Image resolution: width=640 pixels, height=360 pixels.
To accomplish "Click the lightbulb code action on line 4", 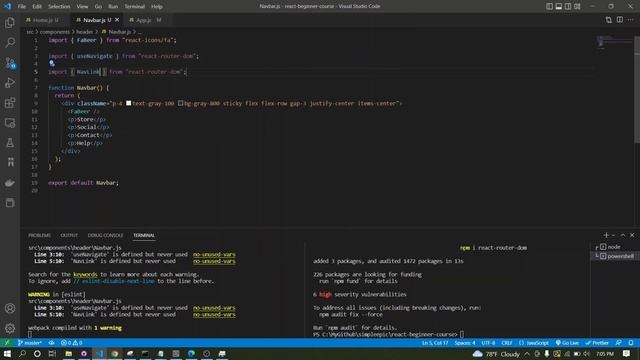I will [52, 63].
